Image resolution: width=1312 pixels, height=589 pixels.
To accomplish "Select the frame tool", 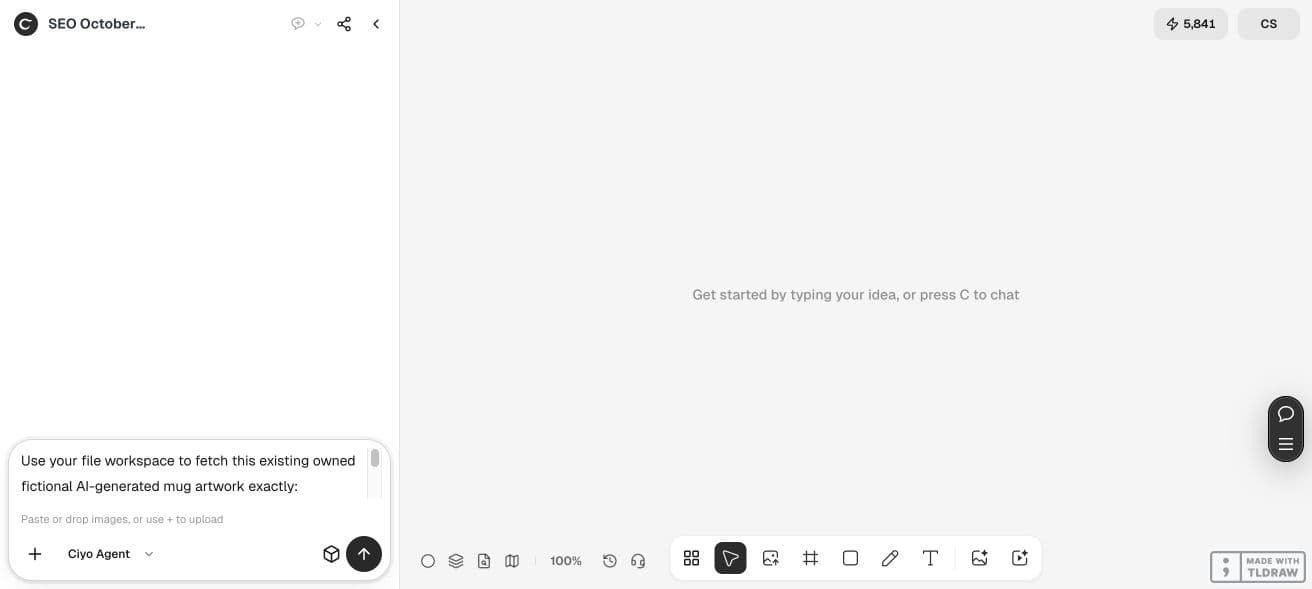I will pos(811,558).
